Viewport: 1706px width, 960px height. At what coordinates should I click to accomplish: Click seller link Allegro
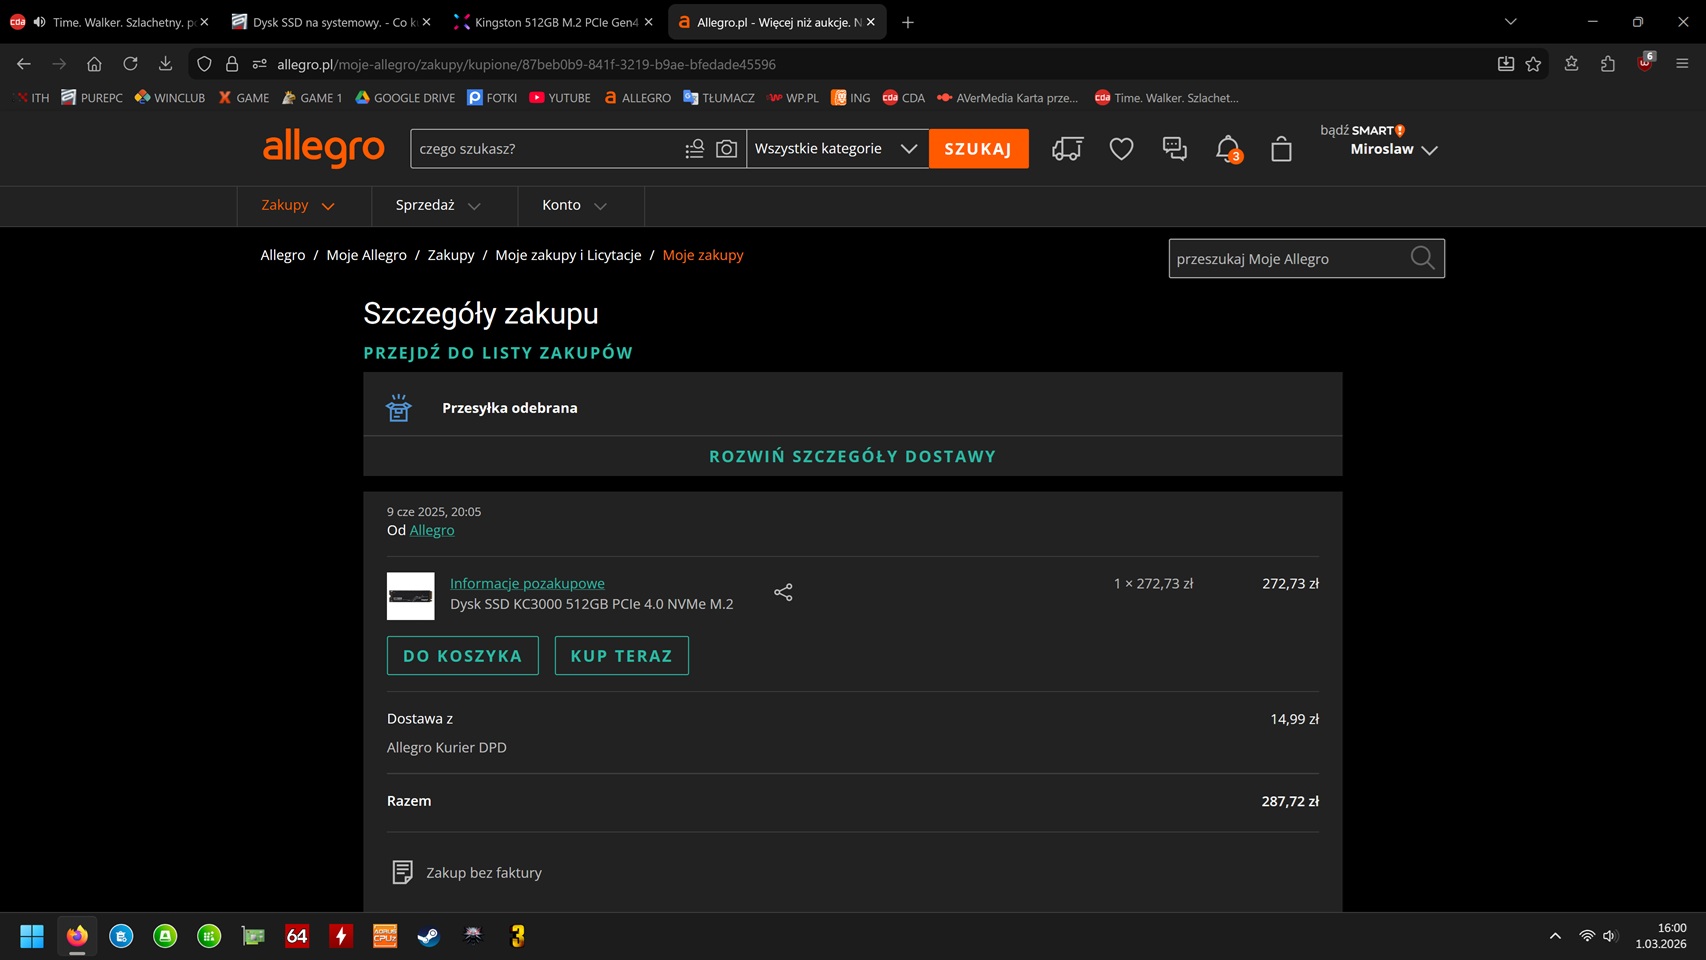(432, 530)
